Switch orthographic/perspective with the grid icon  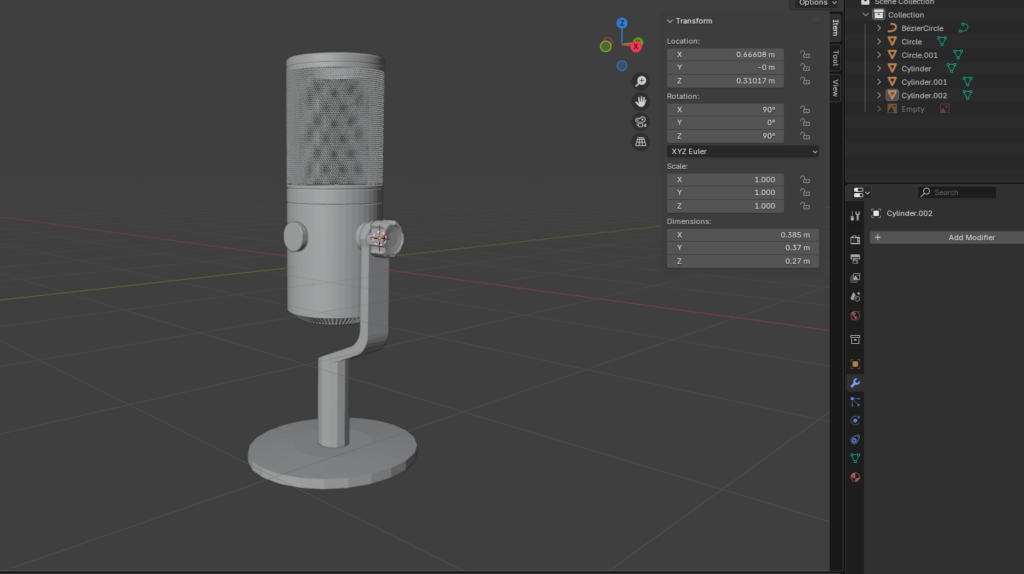click(x=641, y=142)
